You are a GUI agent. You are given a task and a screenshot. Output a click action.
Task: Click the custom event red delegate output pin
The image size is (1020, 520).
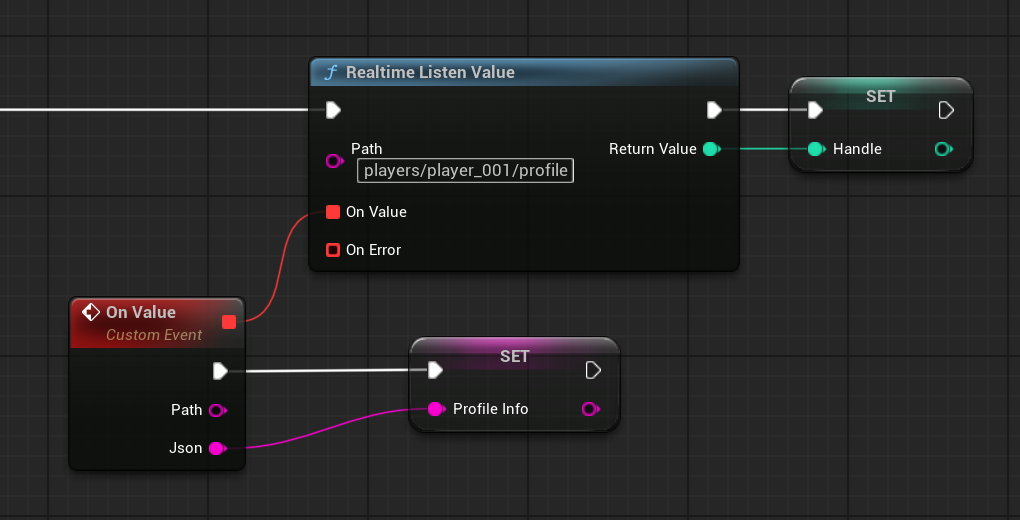coord(229,322)
